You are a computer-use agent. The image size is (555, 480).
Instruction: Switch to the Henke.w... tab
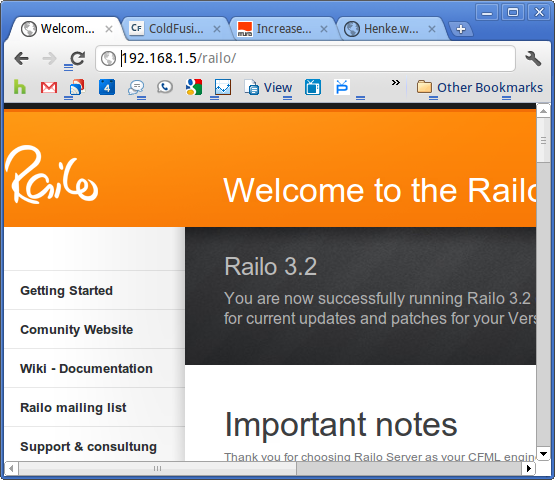(390, 29)
